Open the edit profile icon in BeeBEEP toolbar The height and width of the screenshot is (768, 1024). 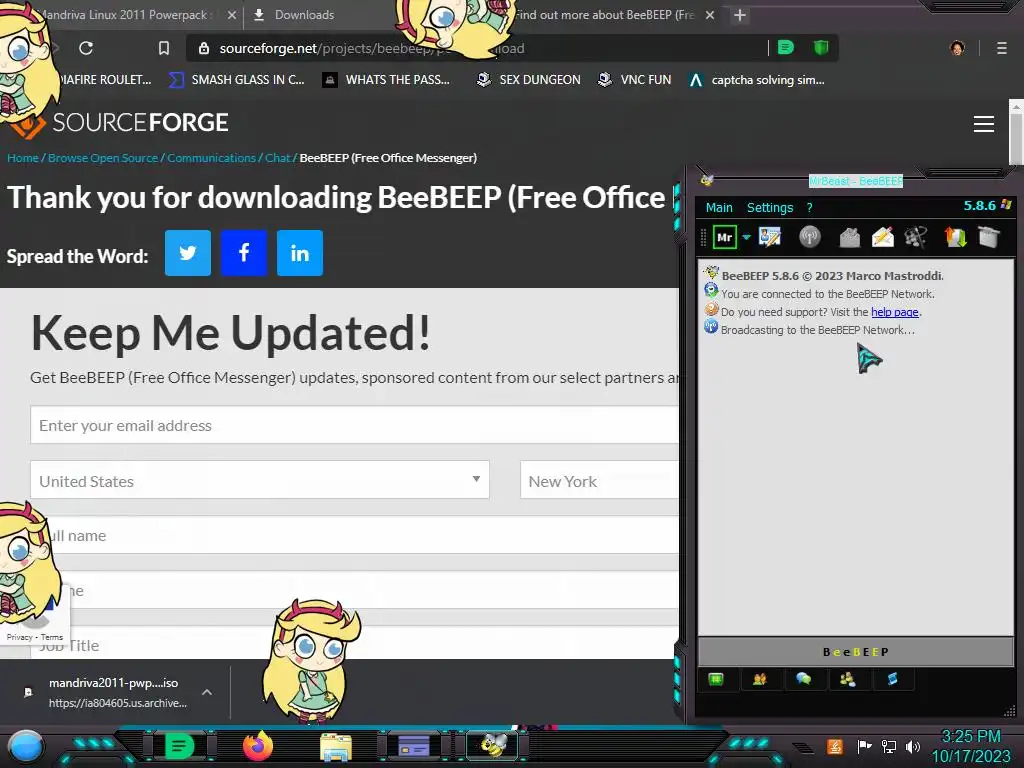pos(769,236)
